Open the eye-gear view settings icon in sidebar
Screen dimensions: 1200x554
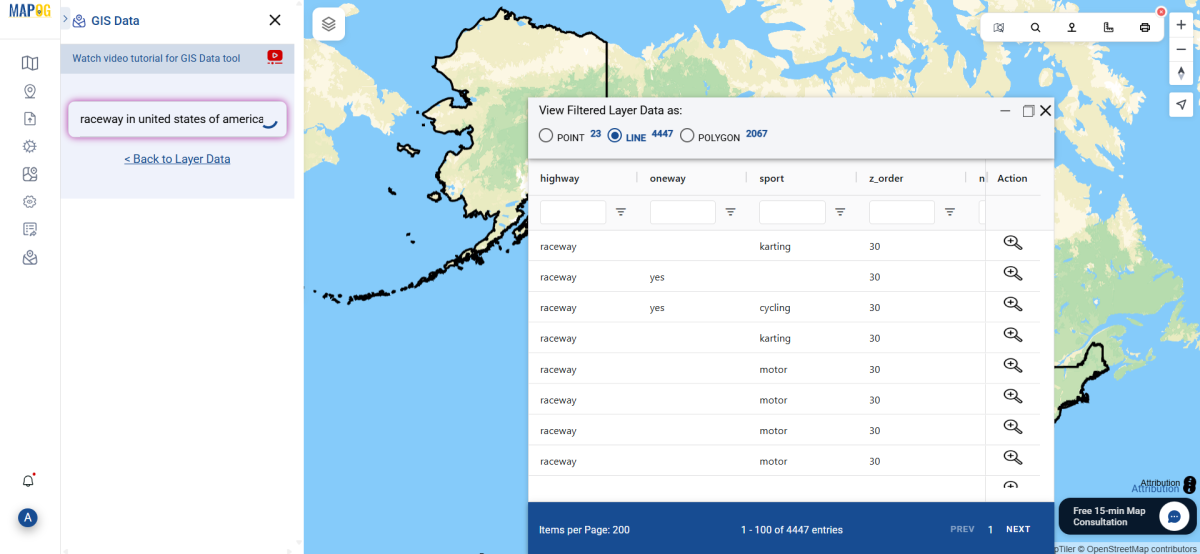(x=30, y=201)
